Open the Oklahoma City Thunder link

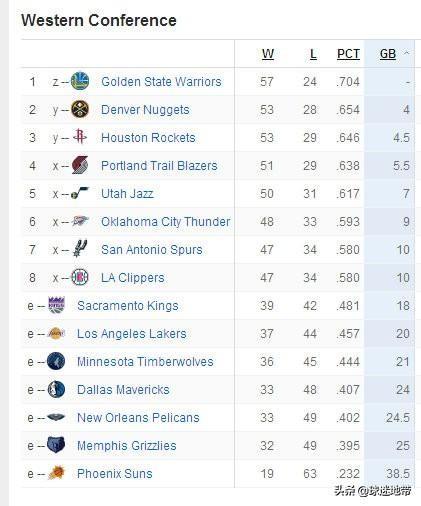[166, 221]
